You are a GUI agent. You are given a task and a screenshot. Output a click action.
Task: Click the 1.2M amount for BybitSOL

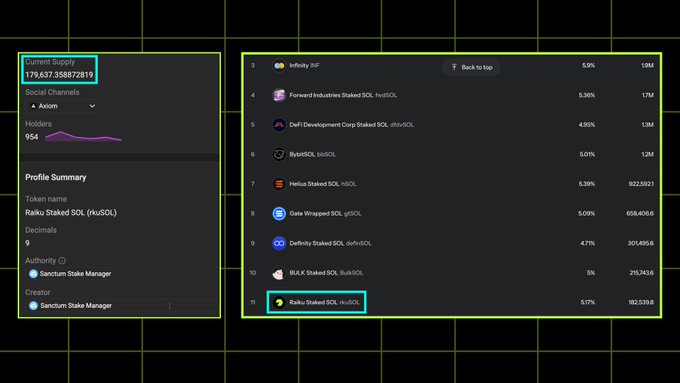coord(647,154)
